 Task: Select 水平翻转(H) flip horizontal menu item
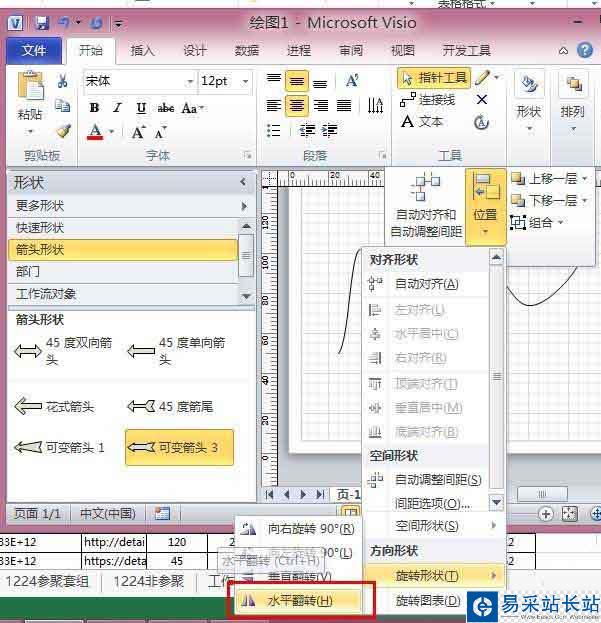coord(300,601)
